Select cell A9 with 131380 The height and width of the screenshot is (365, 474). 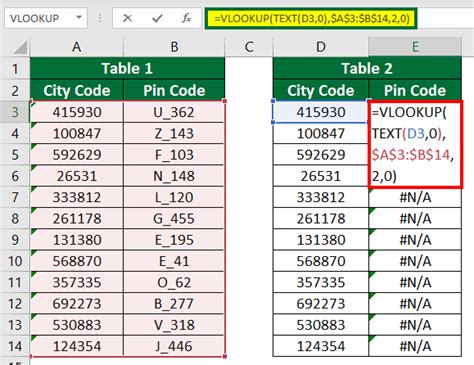pos(77,240)
